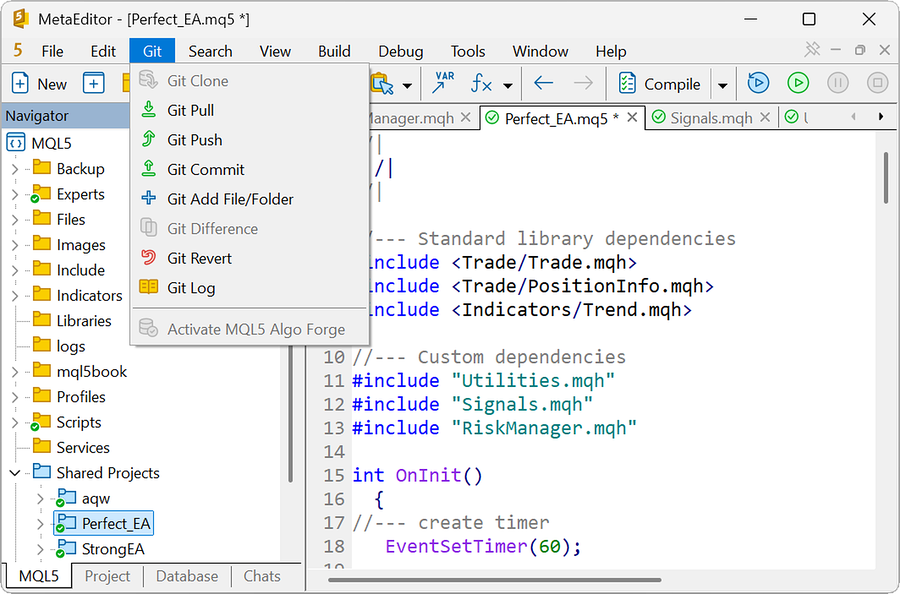The image size is (900, 594).
Task: Navigate back with the left arrow
Action: [544, 83]
